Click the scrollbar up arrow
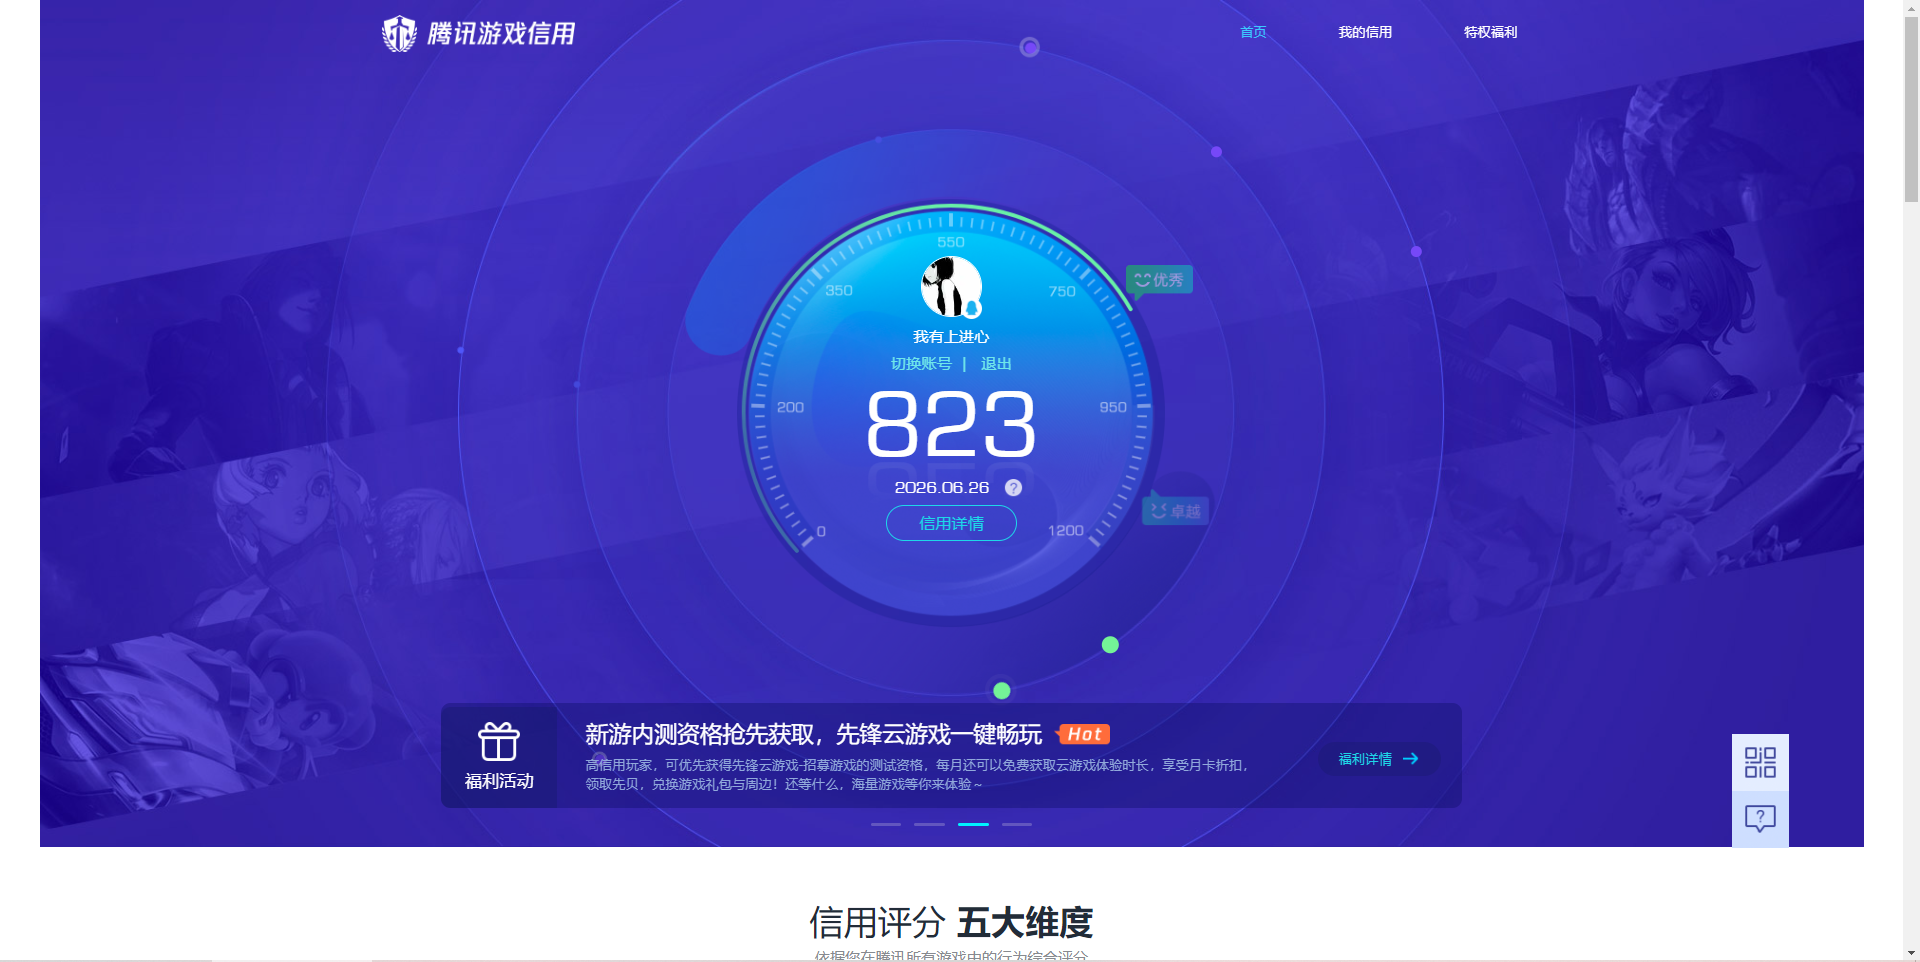Screen dimensions: 1920x962 pyautogui.click(x=1911, y=8)
